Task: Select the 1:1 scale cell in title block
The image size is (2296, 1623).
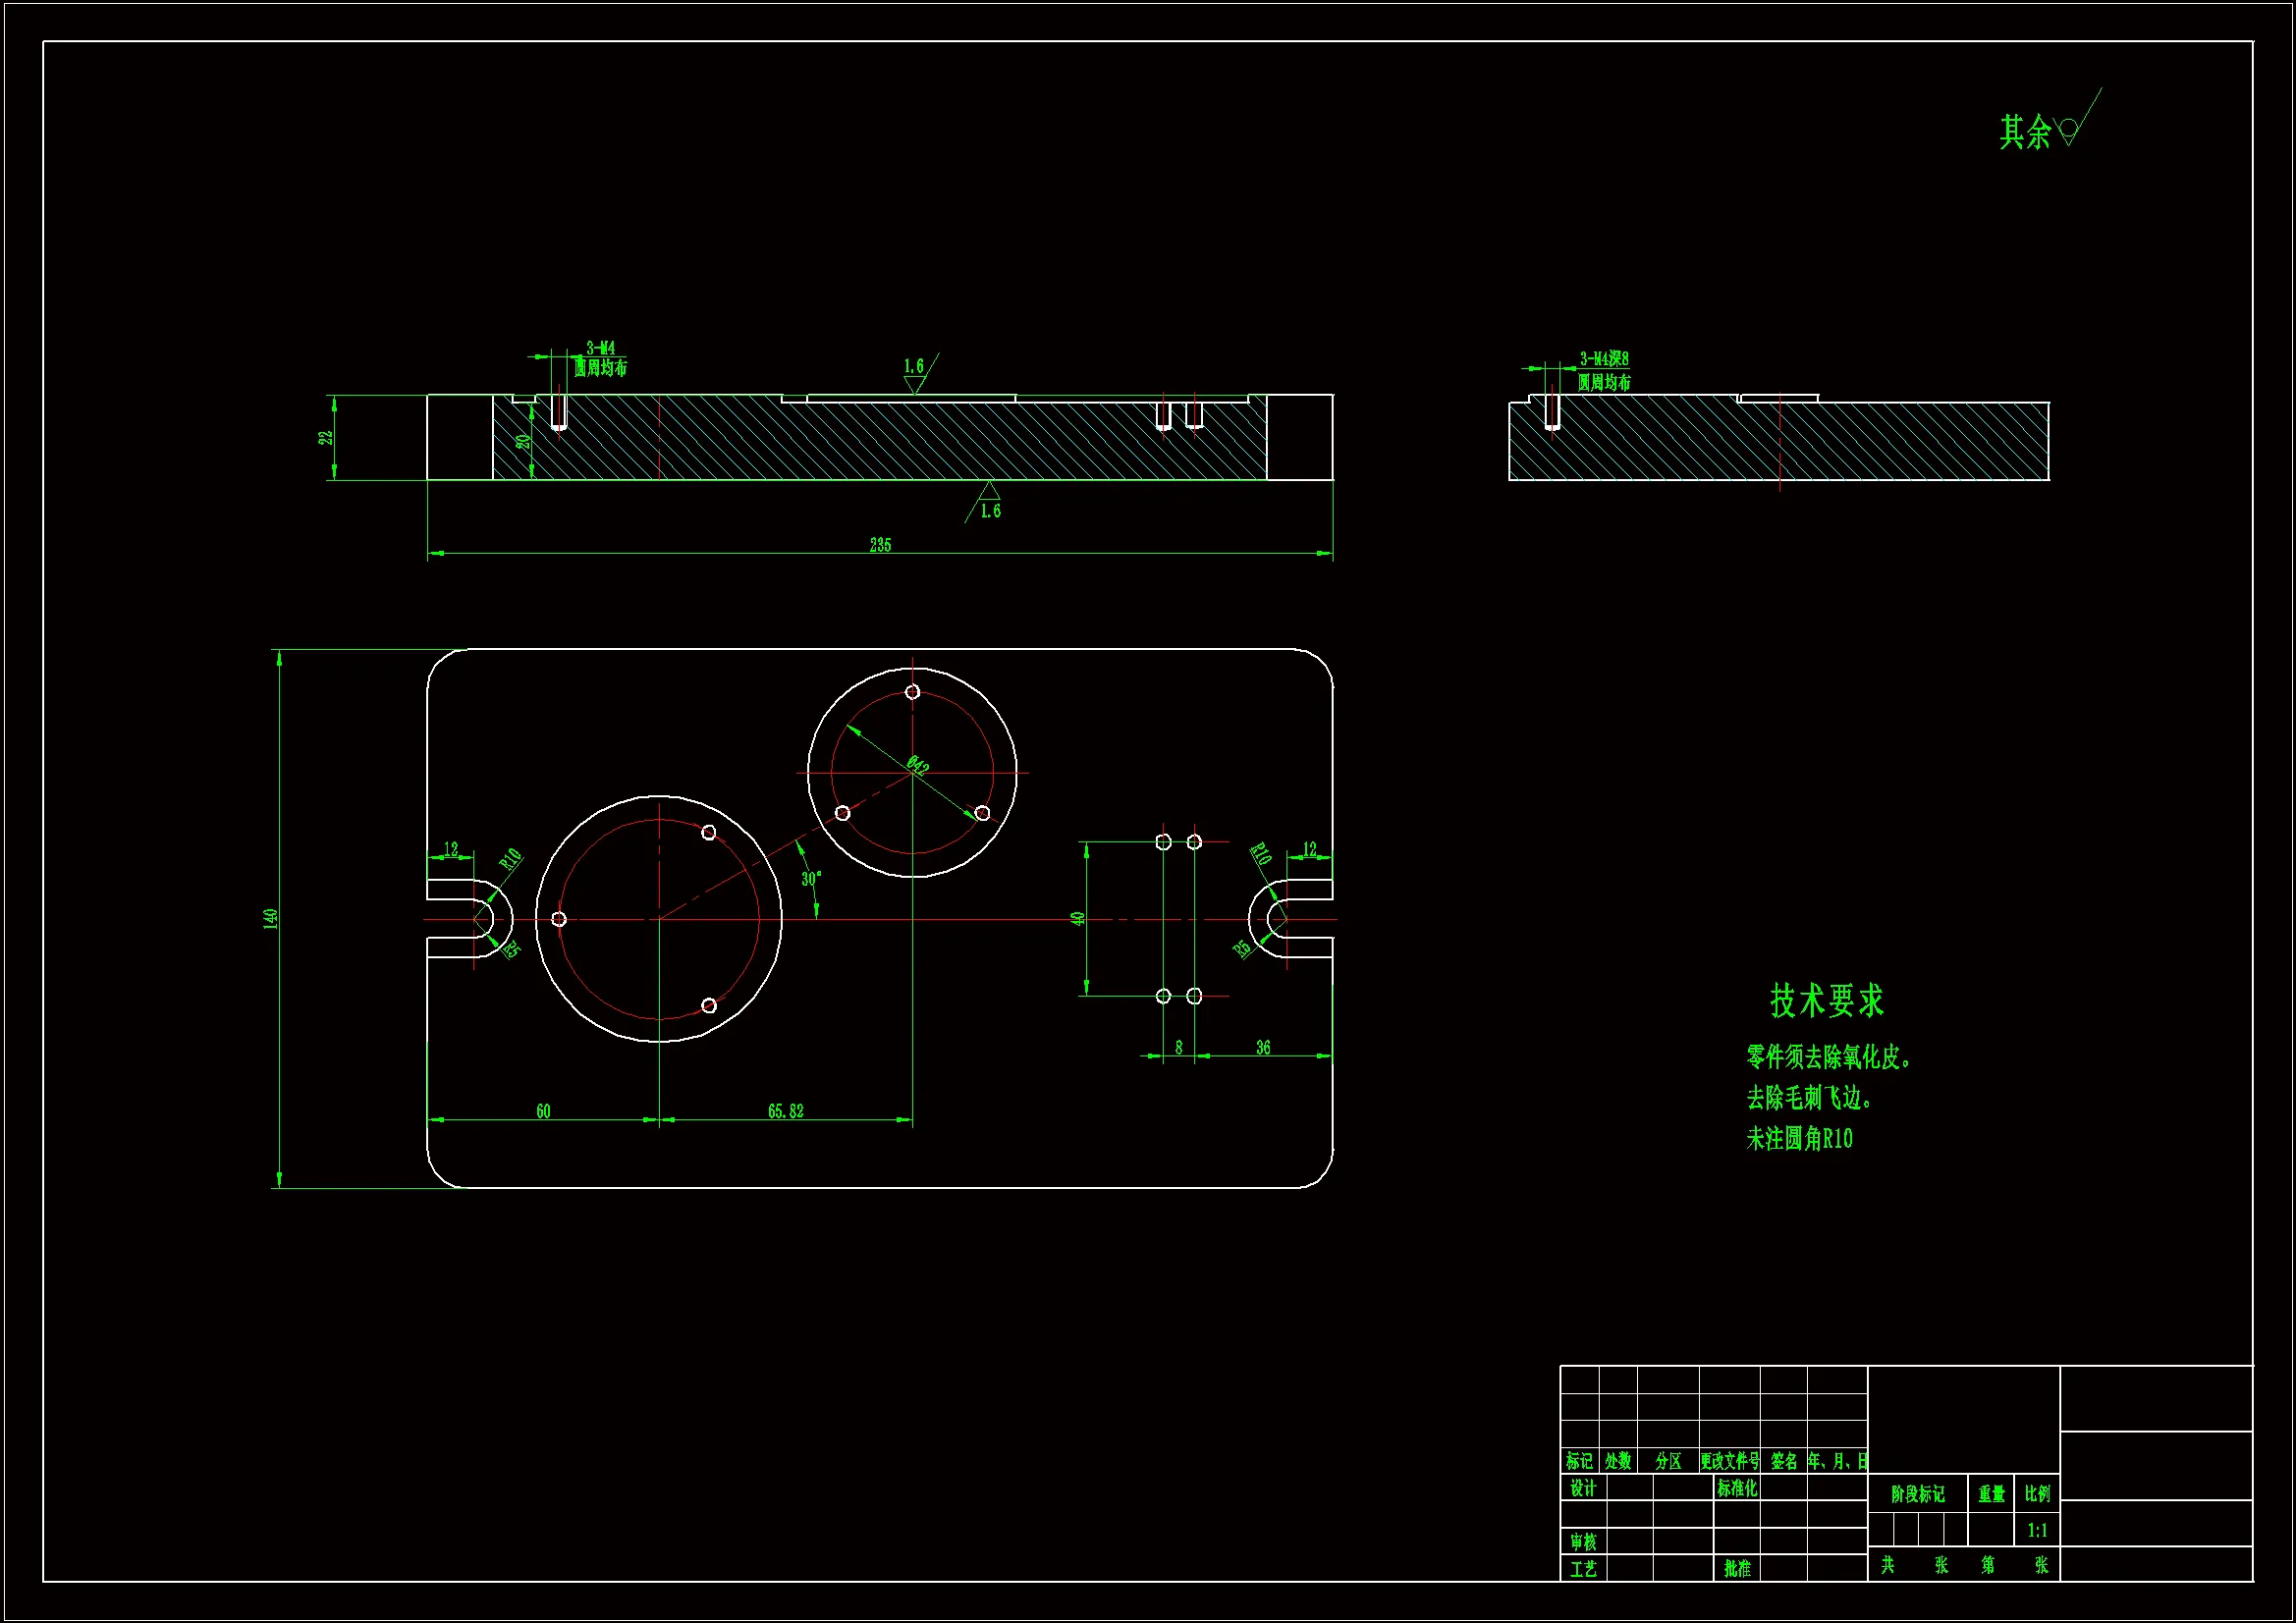Action: point(2037,1530)
